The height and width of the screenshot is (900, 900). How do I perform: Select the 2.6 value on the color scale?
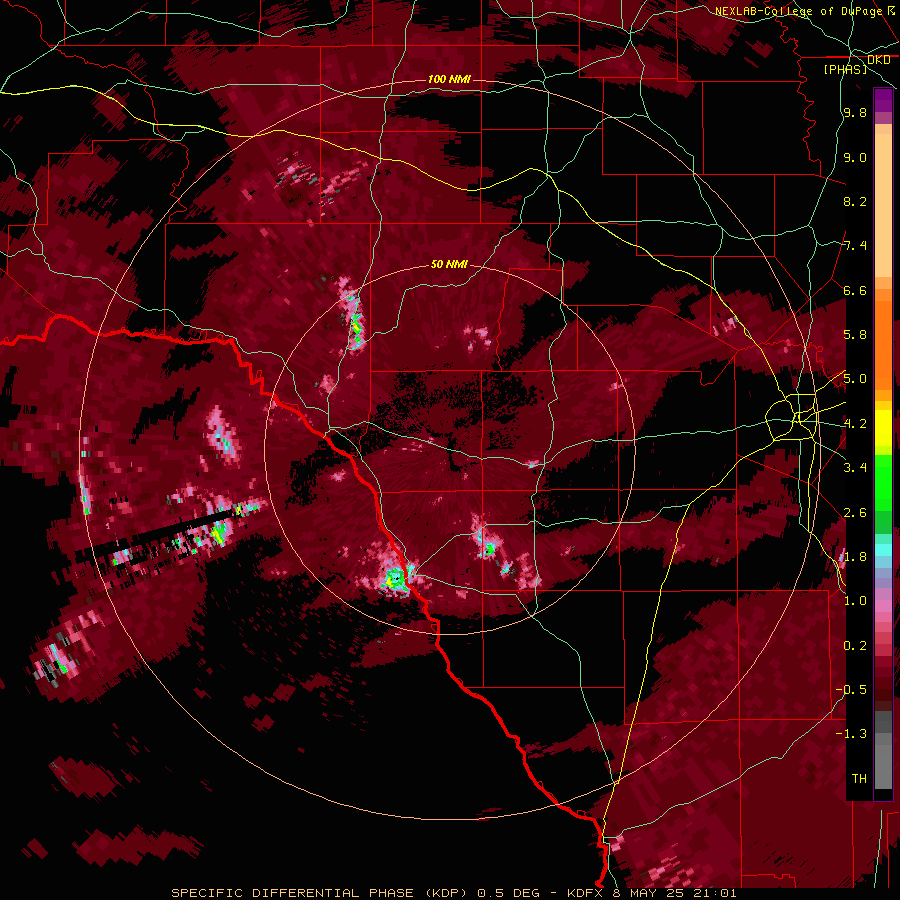[x=855, y=513]
